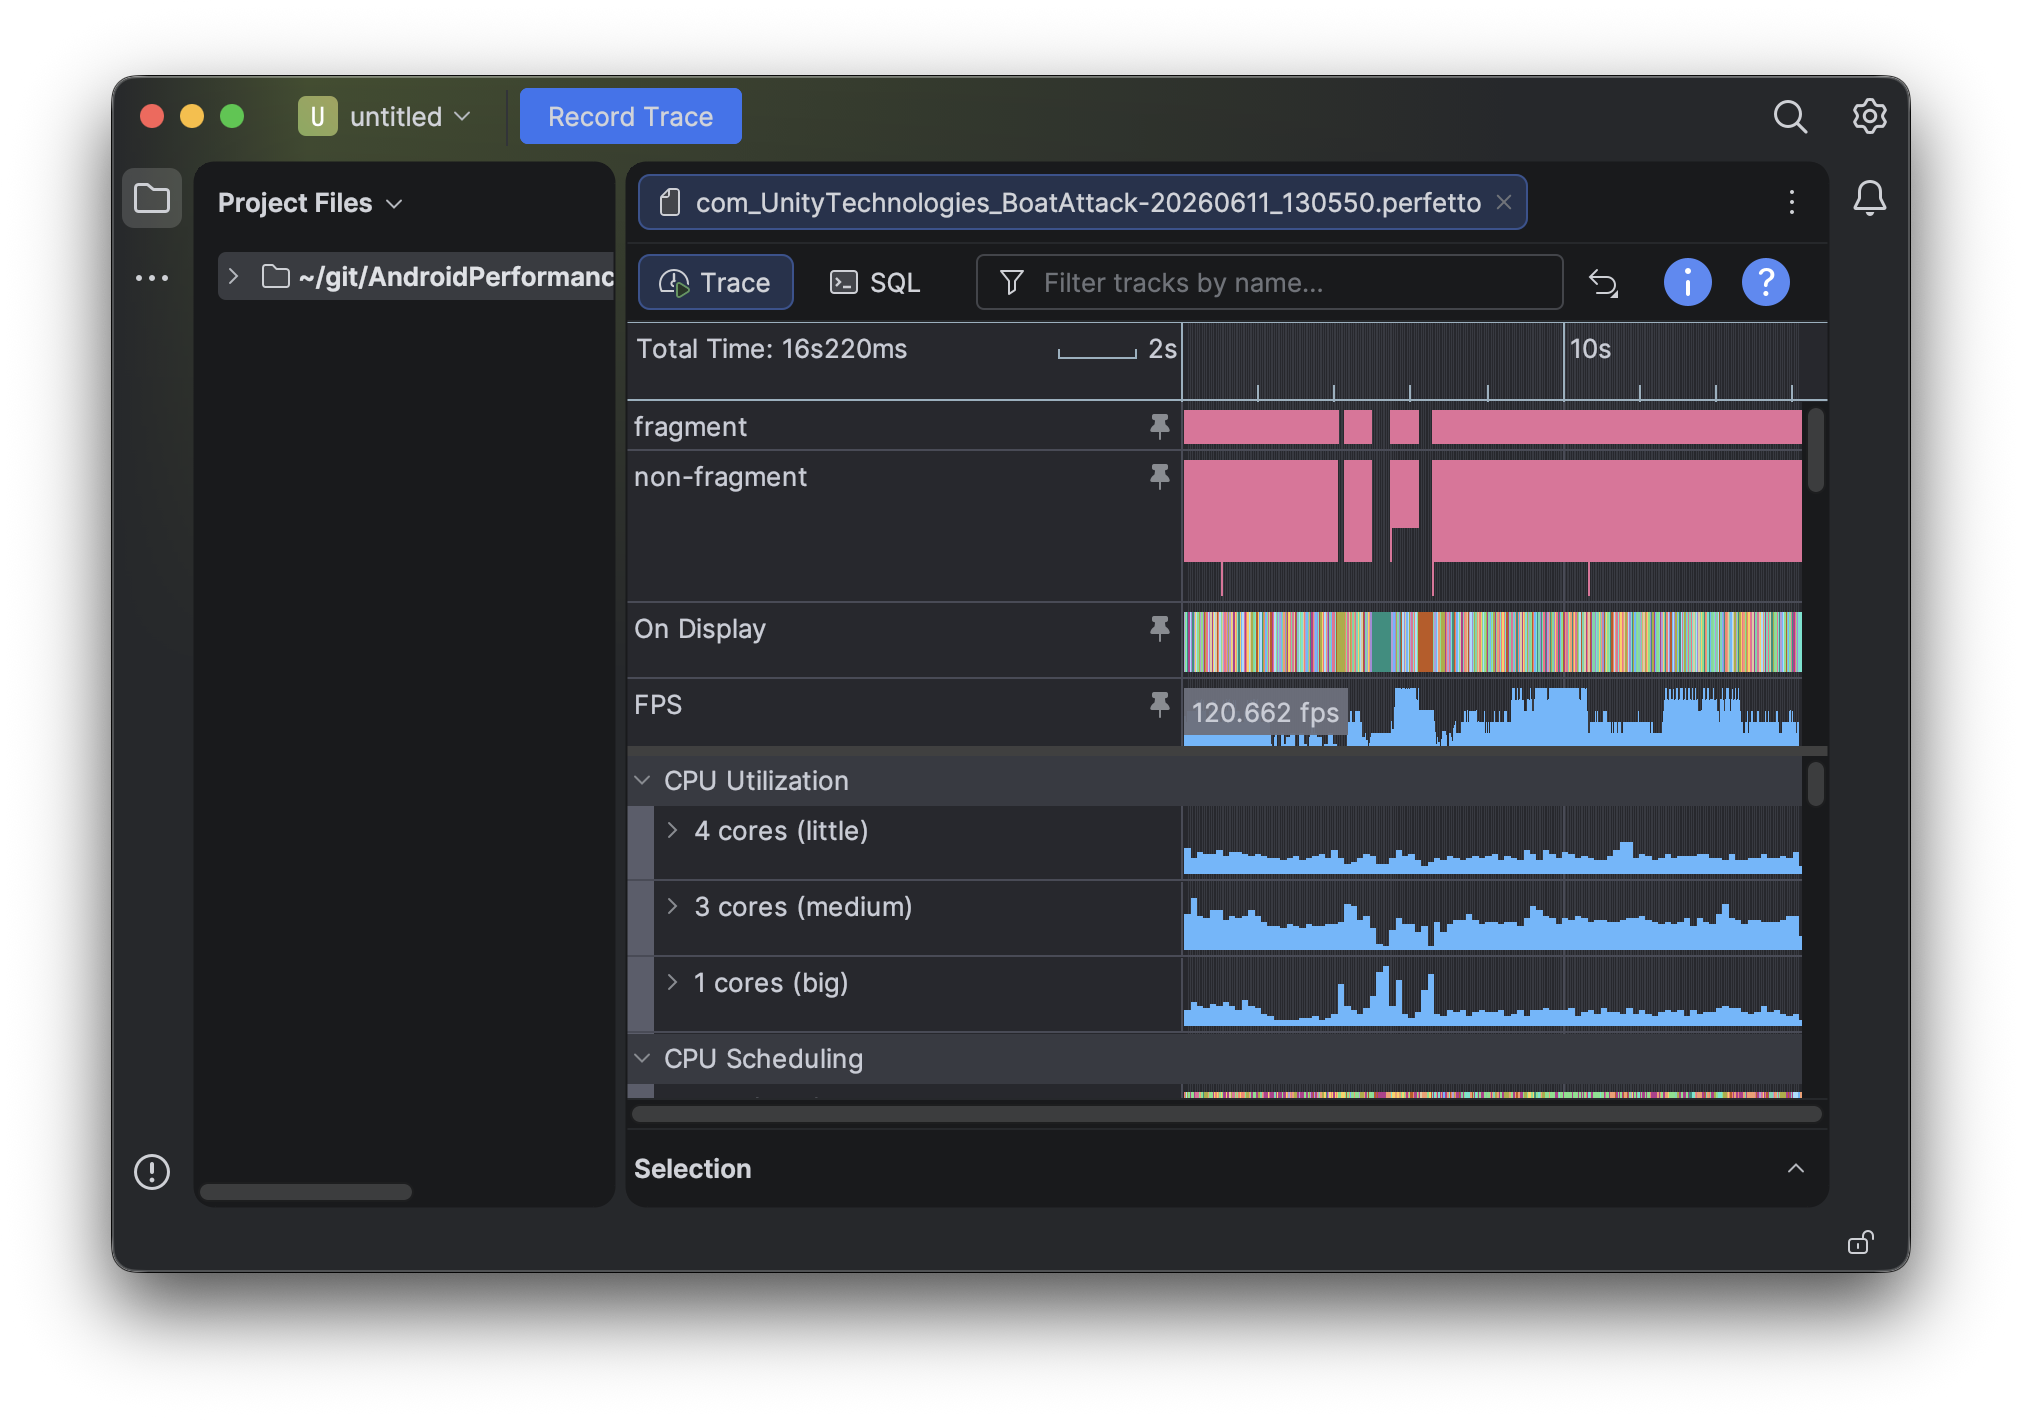
Task: Collapse the CPU Utilization group
Action: (x=642, y=780)
